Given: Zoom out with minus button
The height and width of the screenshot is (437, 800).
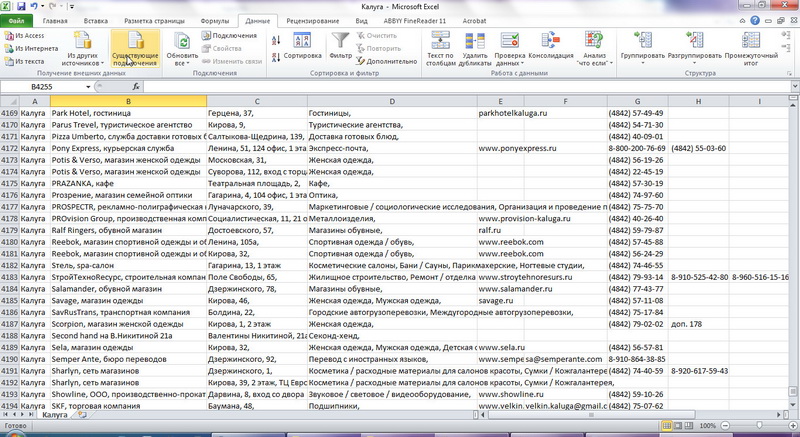Looking at the screenshot, I should pos(725,425).
